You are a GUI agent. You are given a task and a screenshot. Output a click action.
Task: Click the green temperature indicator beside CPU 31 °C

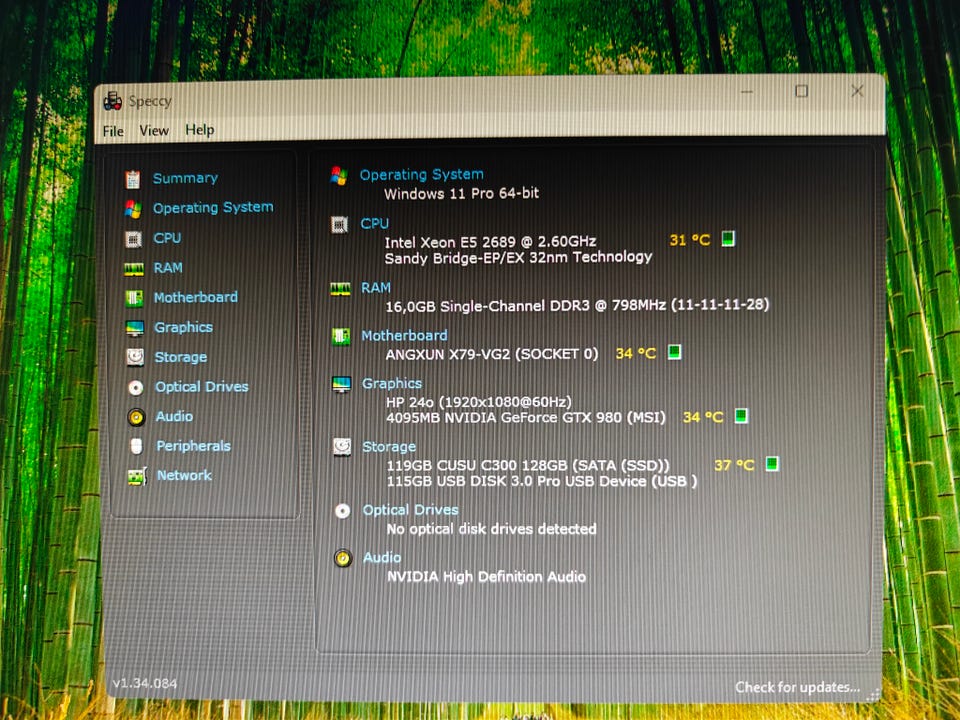click(x=728, y=238)
